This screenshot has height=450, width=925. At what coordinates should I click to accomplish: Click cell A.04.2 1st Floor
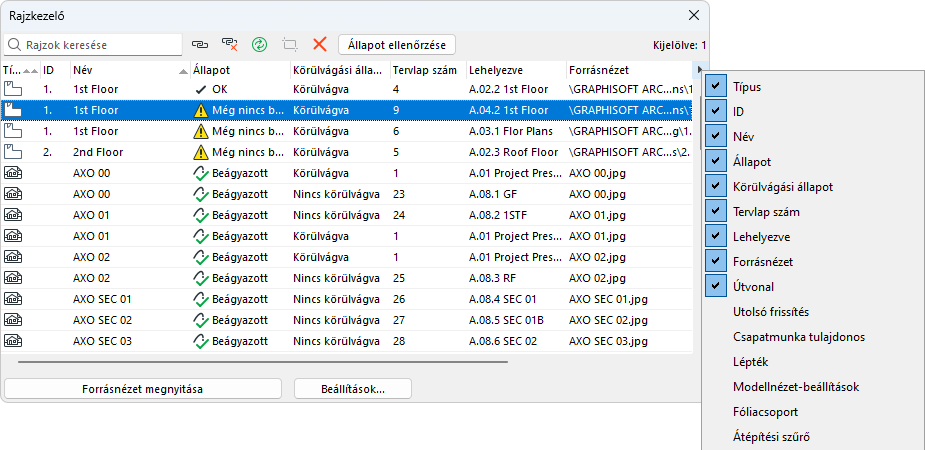coord(509,110)
